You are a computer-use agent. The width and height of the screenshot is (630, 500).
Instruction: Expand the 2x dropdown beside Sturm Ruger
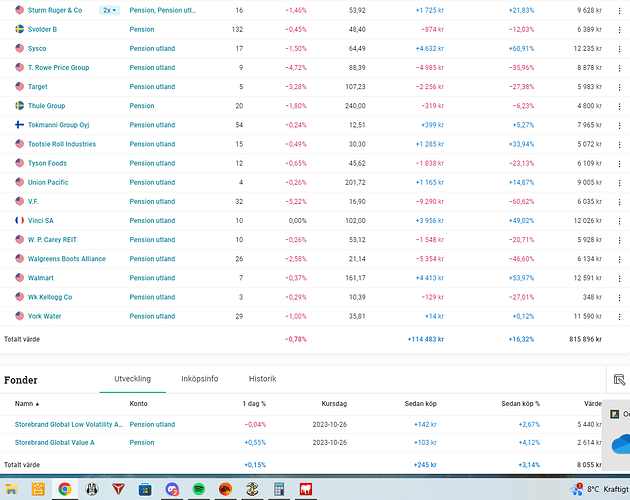(x=109, y=10)
